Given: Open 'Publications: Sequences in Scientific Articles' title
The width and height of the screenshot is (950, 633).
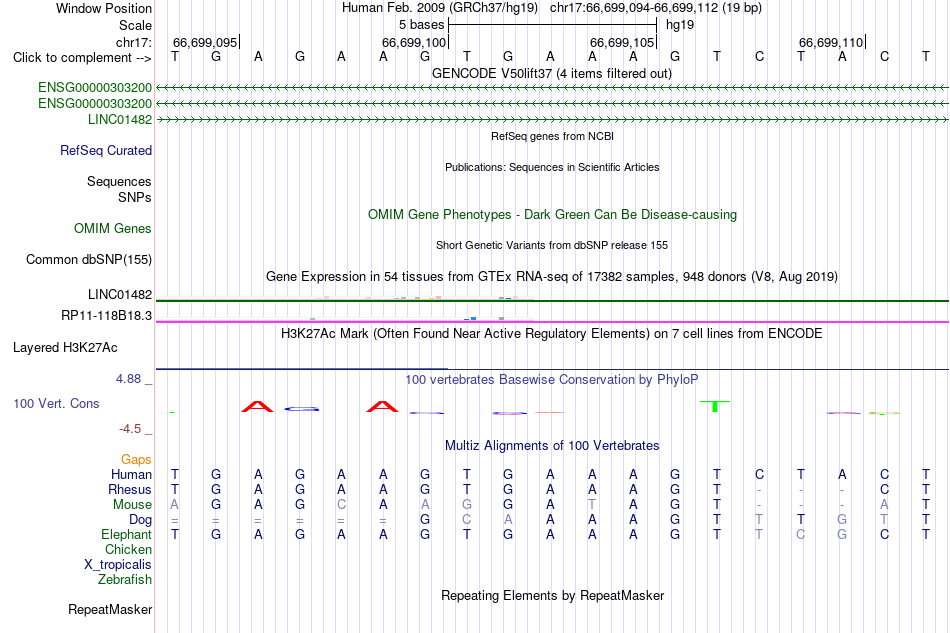Looking at the screenshot, I should (552, 167).
